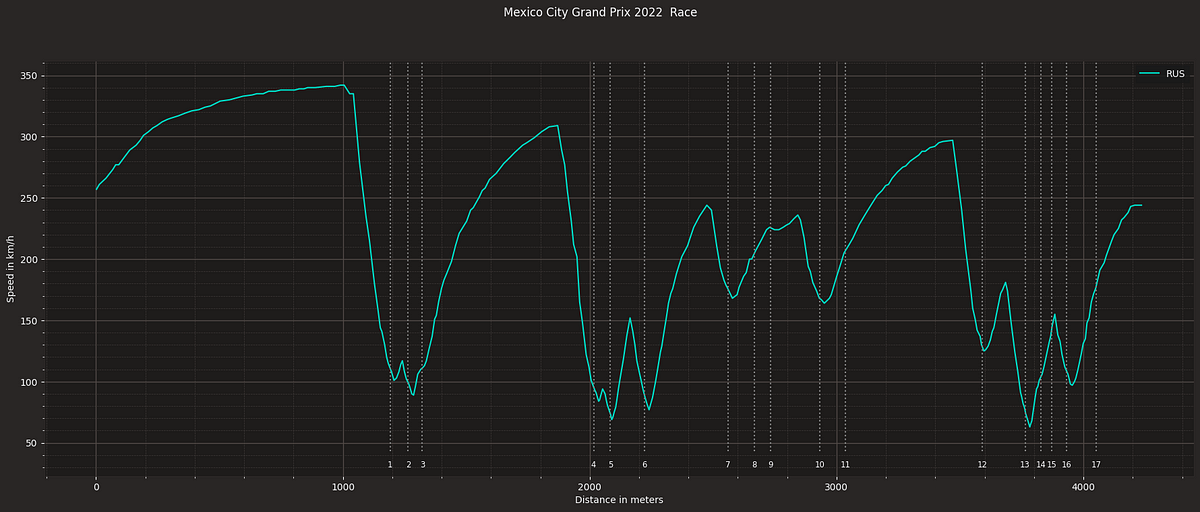1200x512 pixels.
Task: Select the corner 17 marker label
Action: (x=1096, y=465)
